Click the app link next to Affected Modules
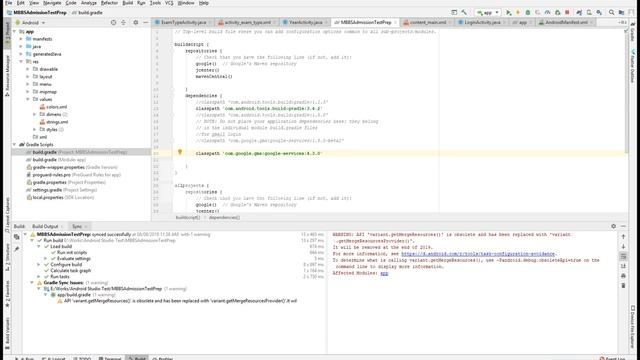Image resolution: width=640 pixels, height=360 pixels. [x=384, y=273]
